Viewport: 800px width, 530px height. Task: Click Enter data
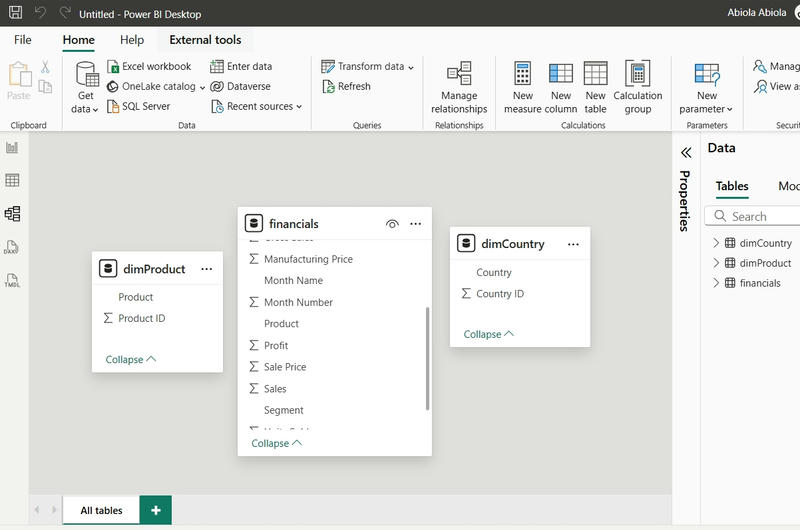(x=241, y=66)
